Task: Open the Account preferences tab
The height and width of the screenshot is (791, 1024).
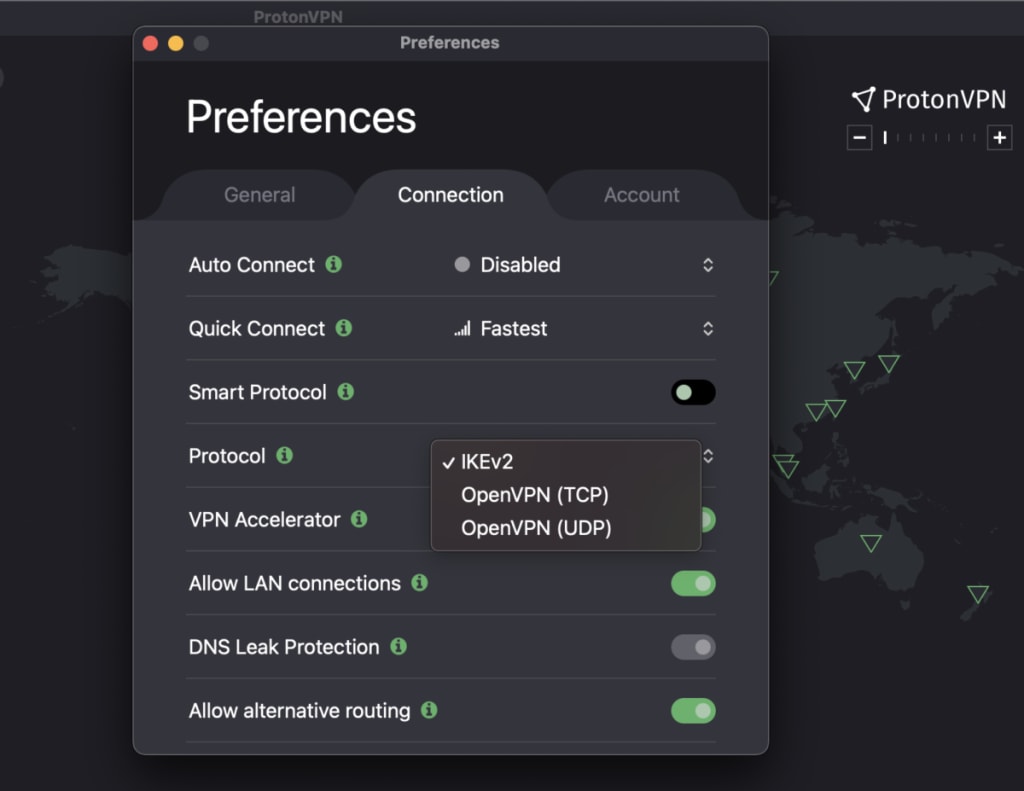Action: coord(641,195)
